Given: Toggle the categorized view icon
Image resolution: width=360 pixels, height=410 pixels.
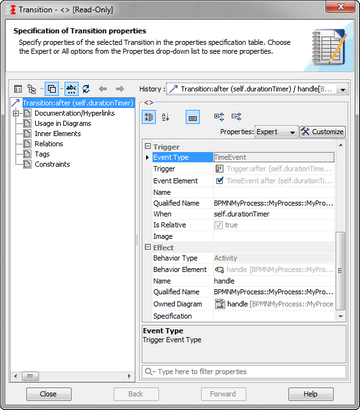Looking at the screenshot, I should tap(149, 117).
